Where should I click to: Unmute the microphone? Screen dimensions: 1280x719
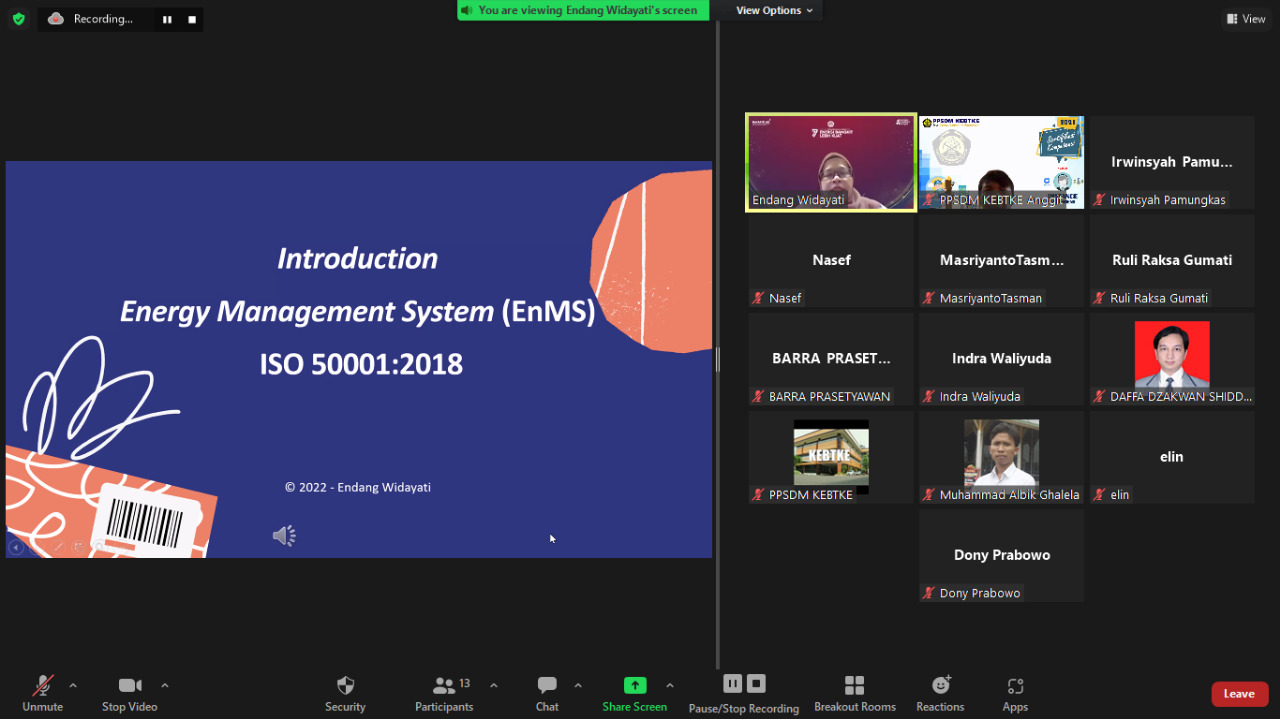(43, 692)
